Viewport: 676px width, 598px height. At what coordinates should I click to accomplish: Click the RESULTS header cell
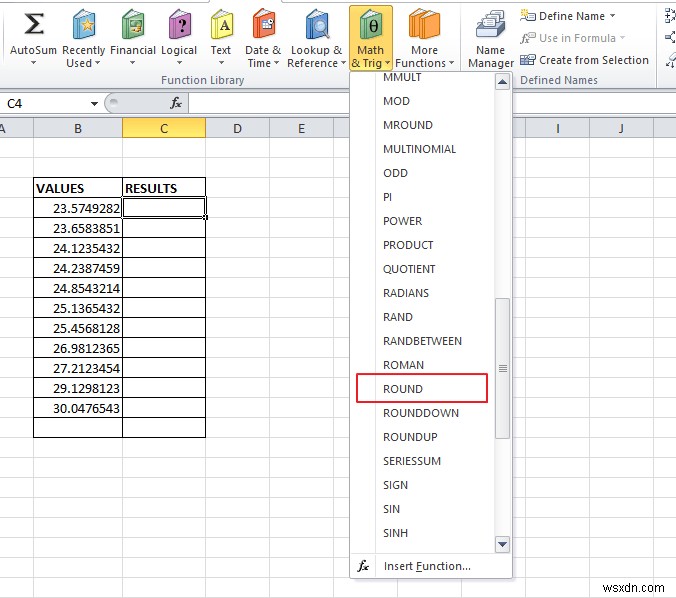click(x=164, y=188)
